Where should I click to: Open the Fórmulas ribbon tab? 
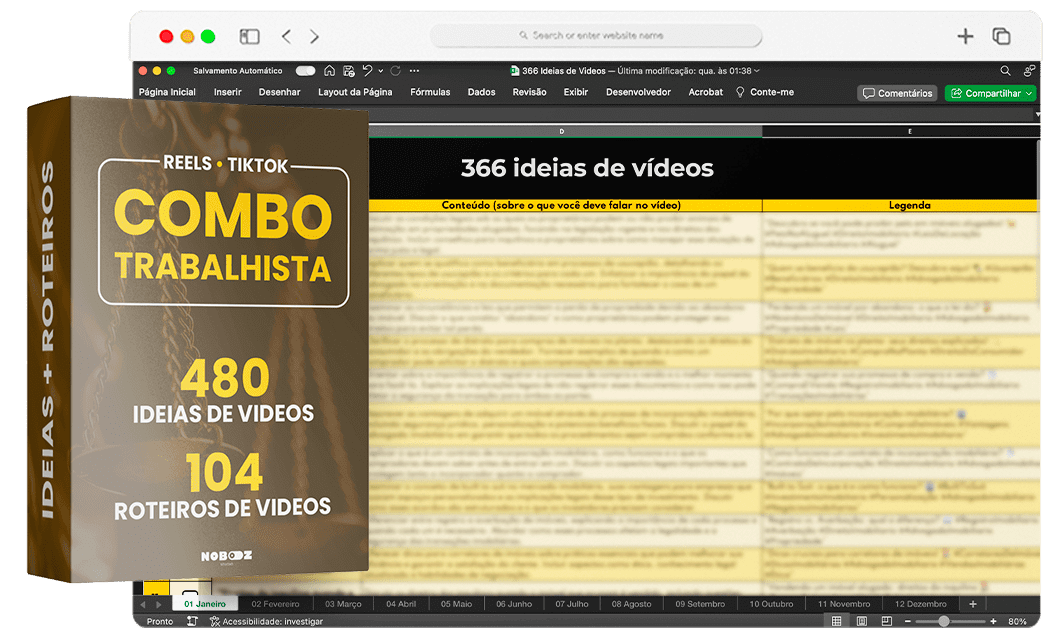tap(430, 92)
